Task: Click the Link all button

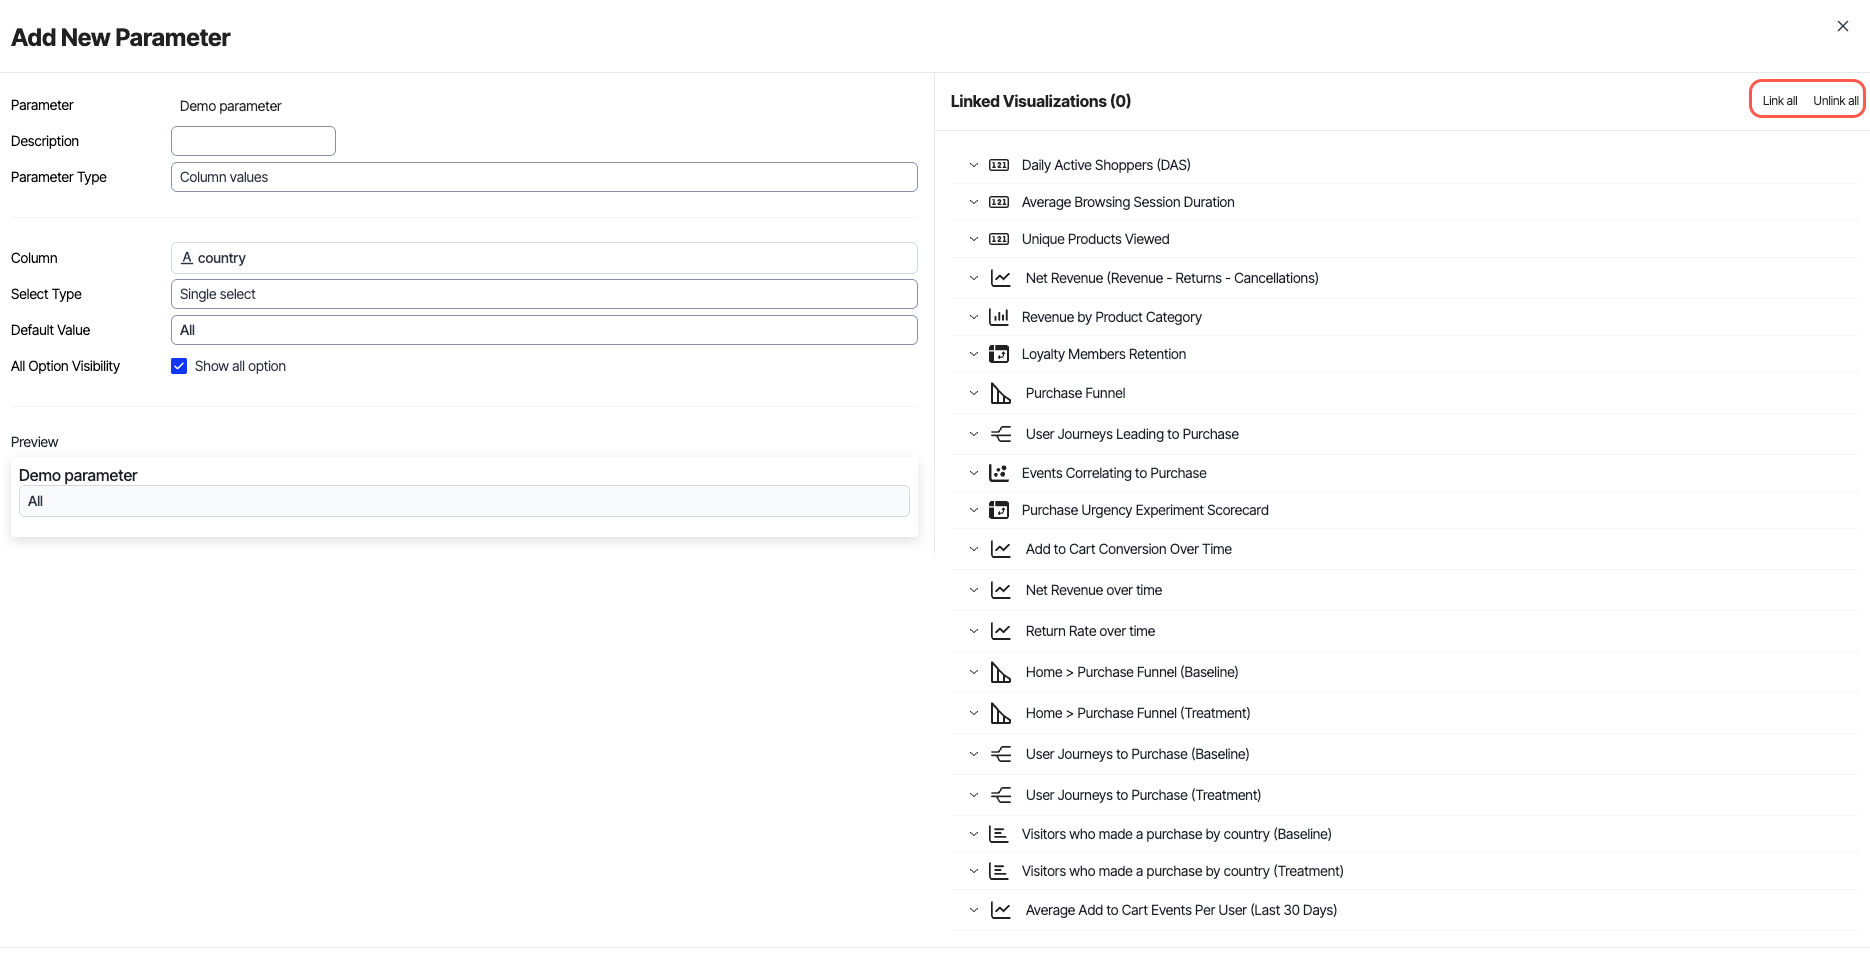Action: pyautogui.click(x=1779, y=101)
